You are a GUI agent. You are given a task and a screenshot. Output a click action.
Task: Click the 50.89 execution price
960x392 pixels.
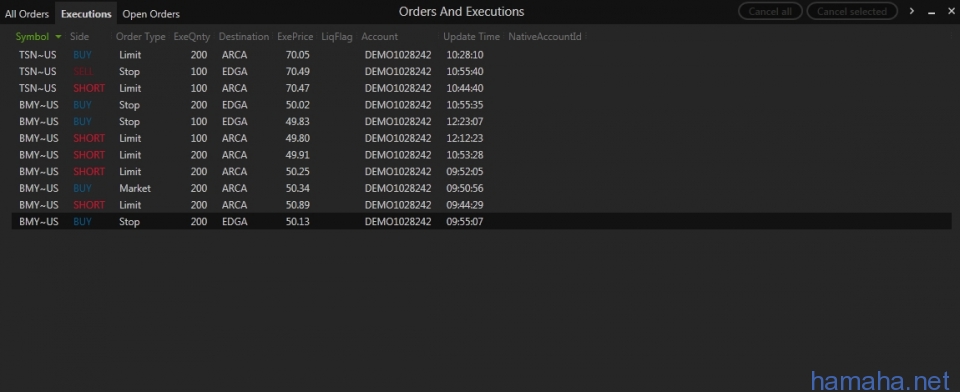click(x=298, y=205)
